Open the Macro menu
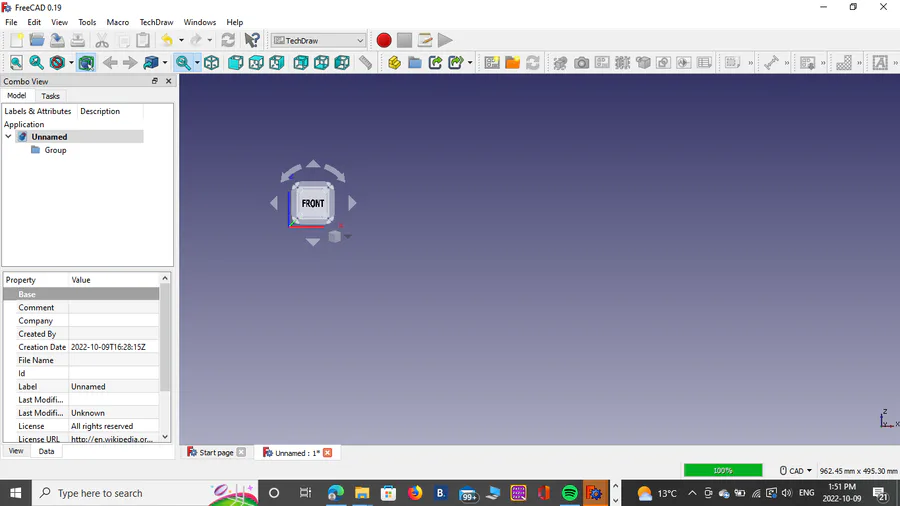The height and width of the screenshot is (506, 900). pos(118,22)
